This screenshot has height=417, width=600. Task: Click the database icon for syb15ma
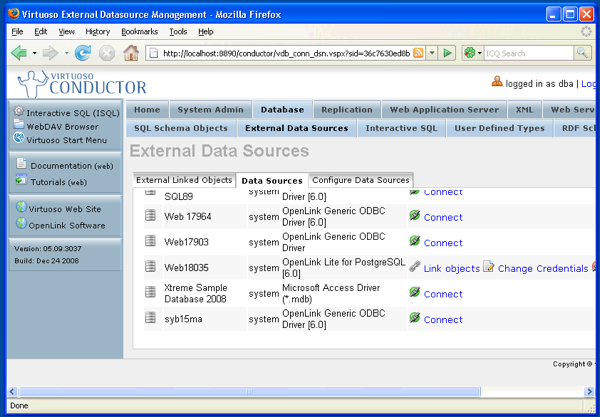(150, 318)
